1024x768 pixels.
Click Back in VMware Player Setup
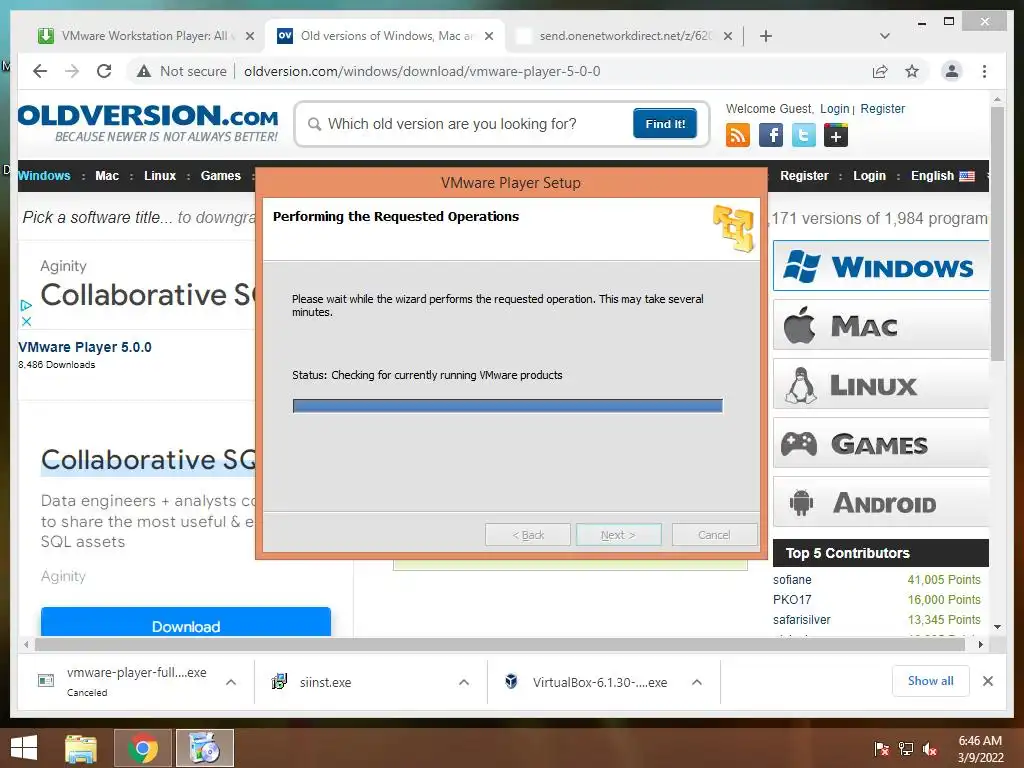pyautogui.click(x=528, y=535)
